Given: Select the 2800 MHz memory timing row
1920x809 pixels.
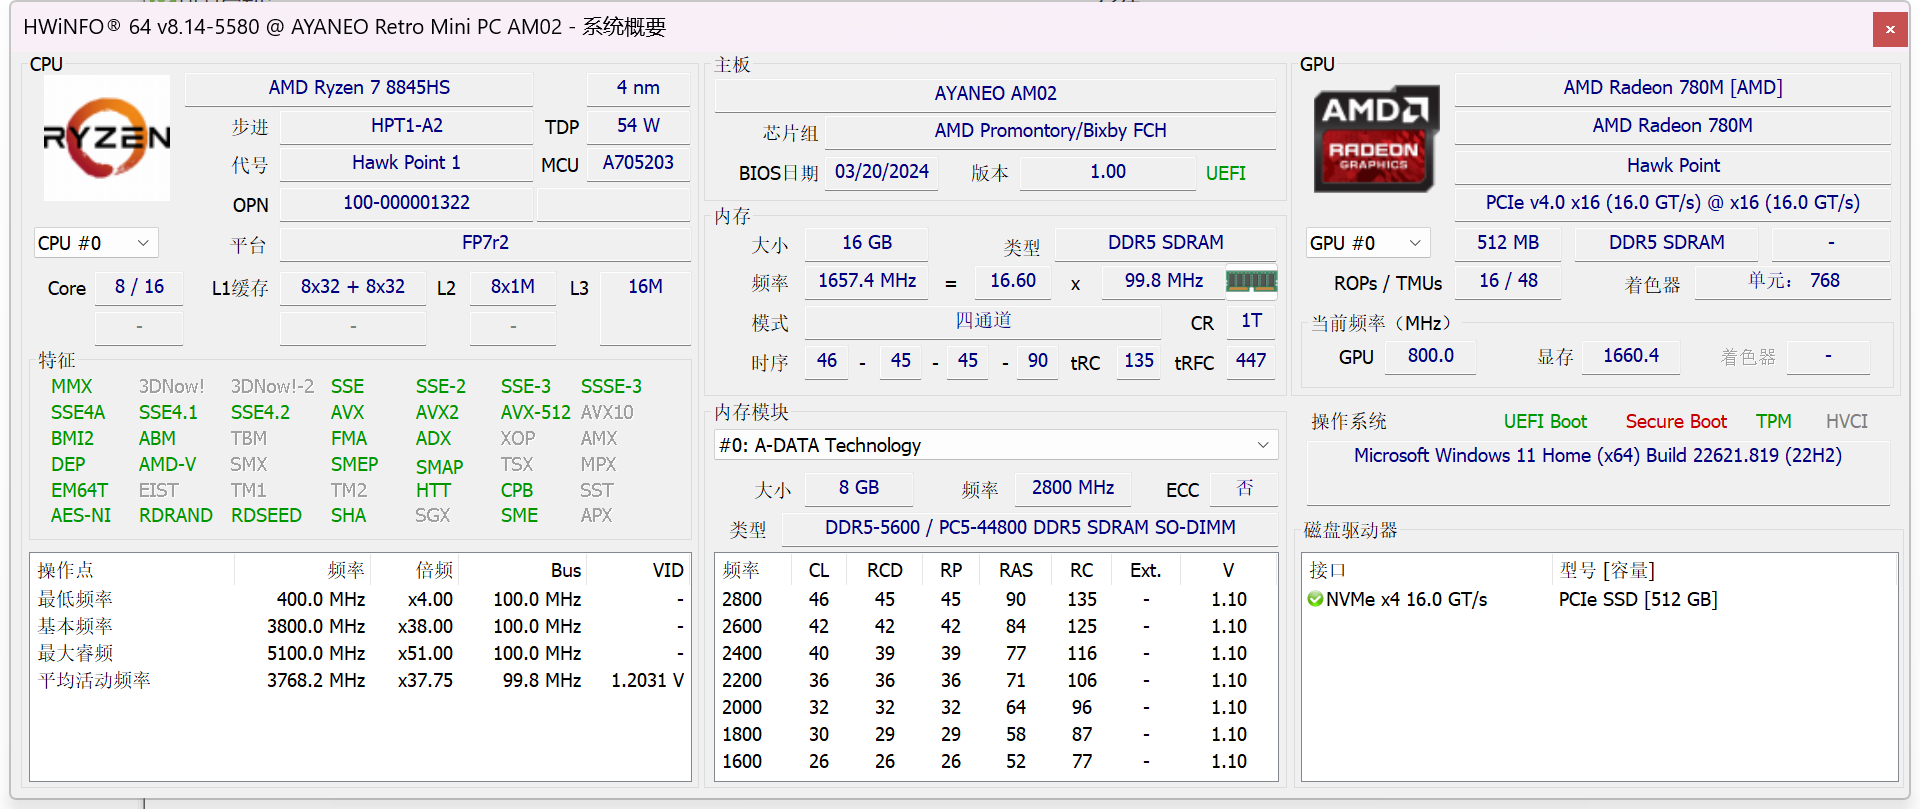Looking at the screenshot, I should pyautogui.click(x=994, y=599).
